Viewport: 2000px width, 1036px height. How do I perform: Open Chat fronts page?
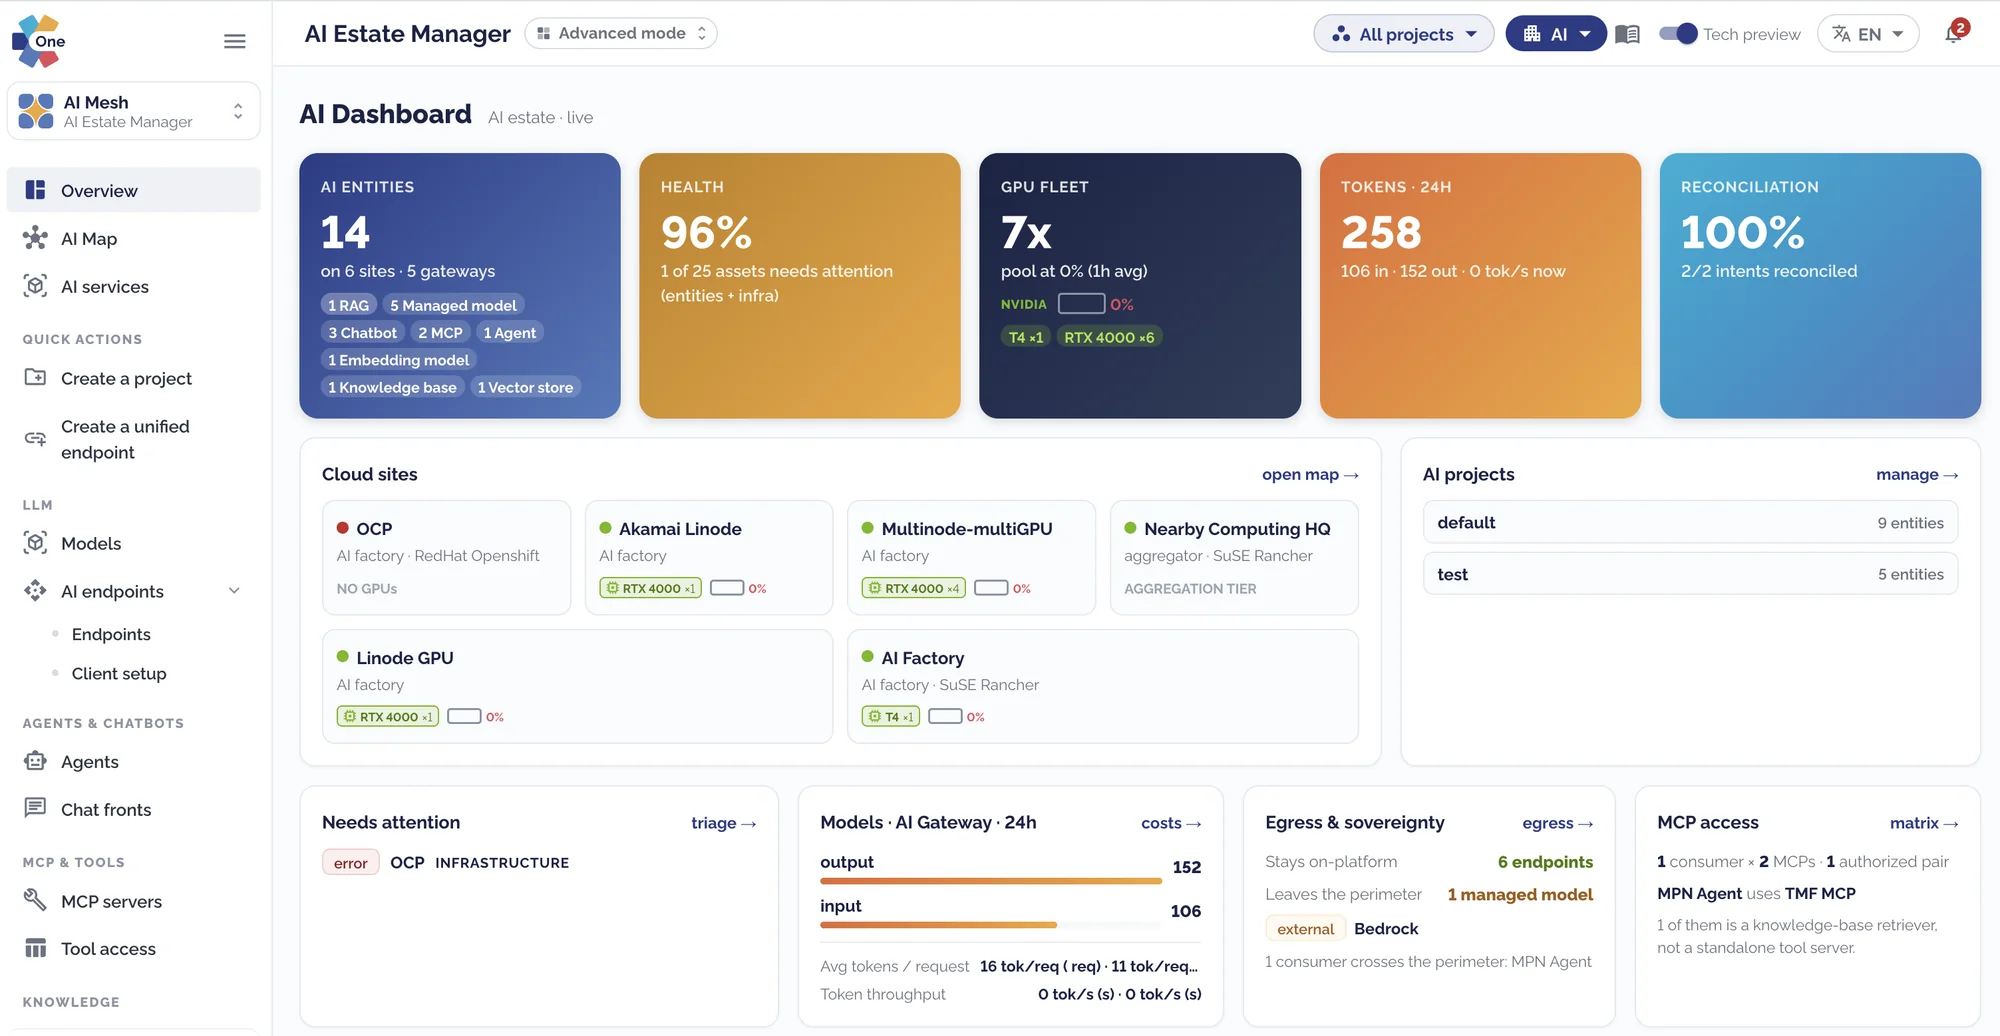coord(134,809)
